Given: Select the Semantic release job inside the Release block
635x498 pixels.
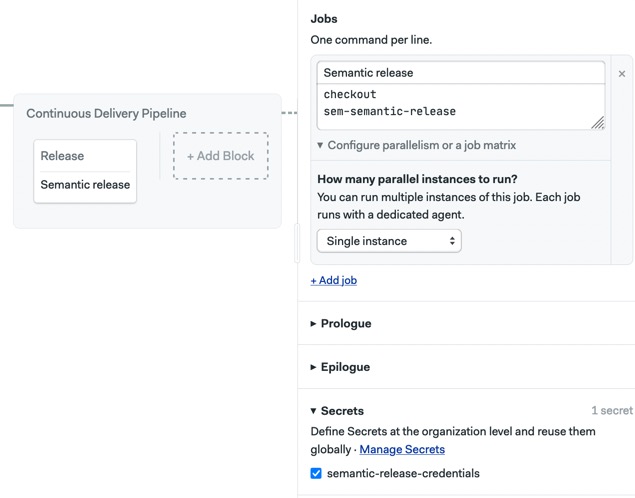Looking at the screenshot, I should (85, 185).
